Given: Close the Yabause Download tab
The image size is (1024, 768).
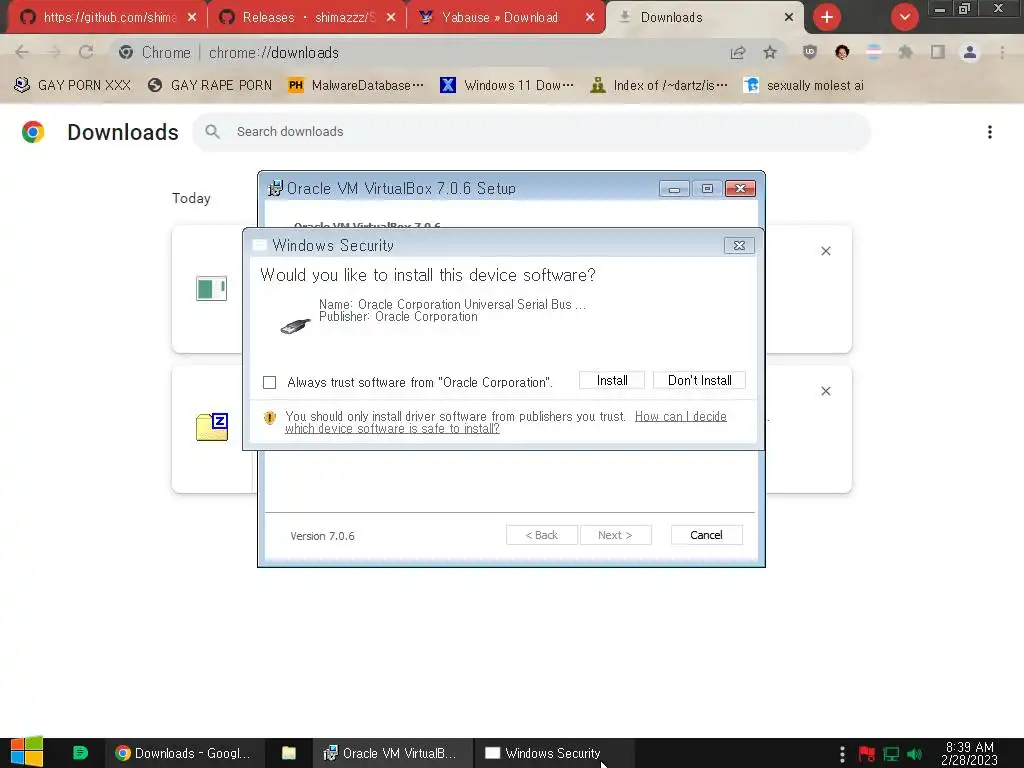Looking at the screenshot, I should pyautogui.click(x=590, y=18).
